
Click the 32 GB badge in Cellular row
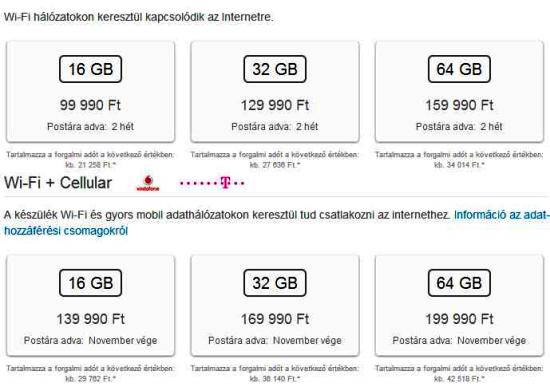(275, 283)
